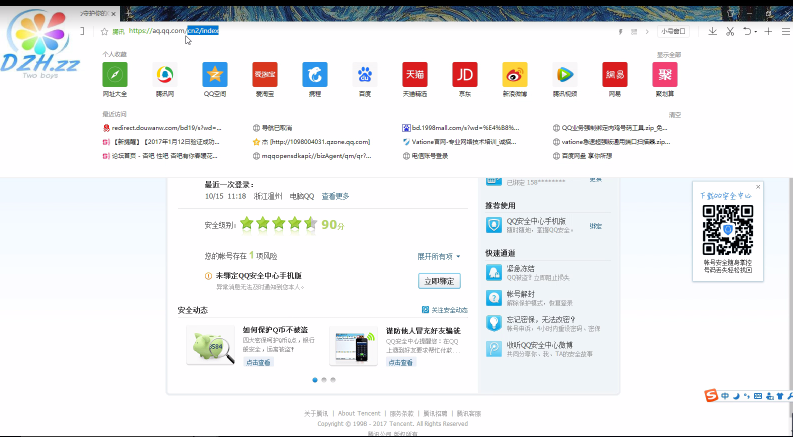Viewport: 793px width, 437px height.
Task: Open the 天猫精选 shortcut icon
Action: point(415,75)
